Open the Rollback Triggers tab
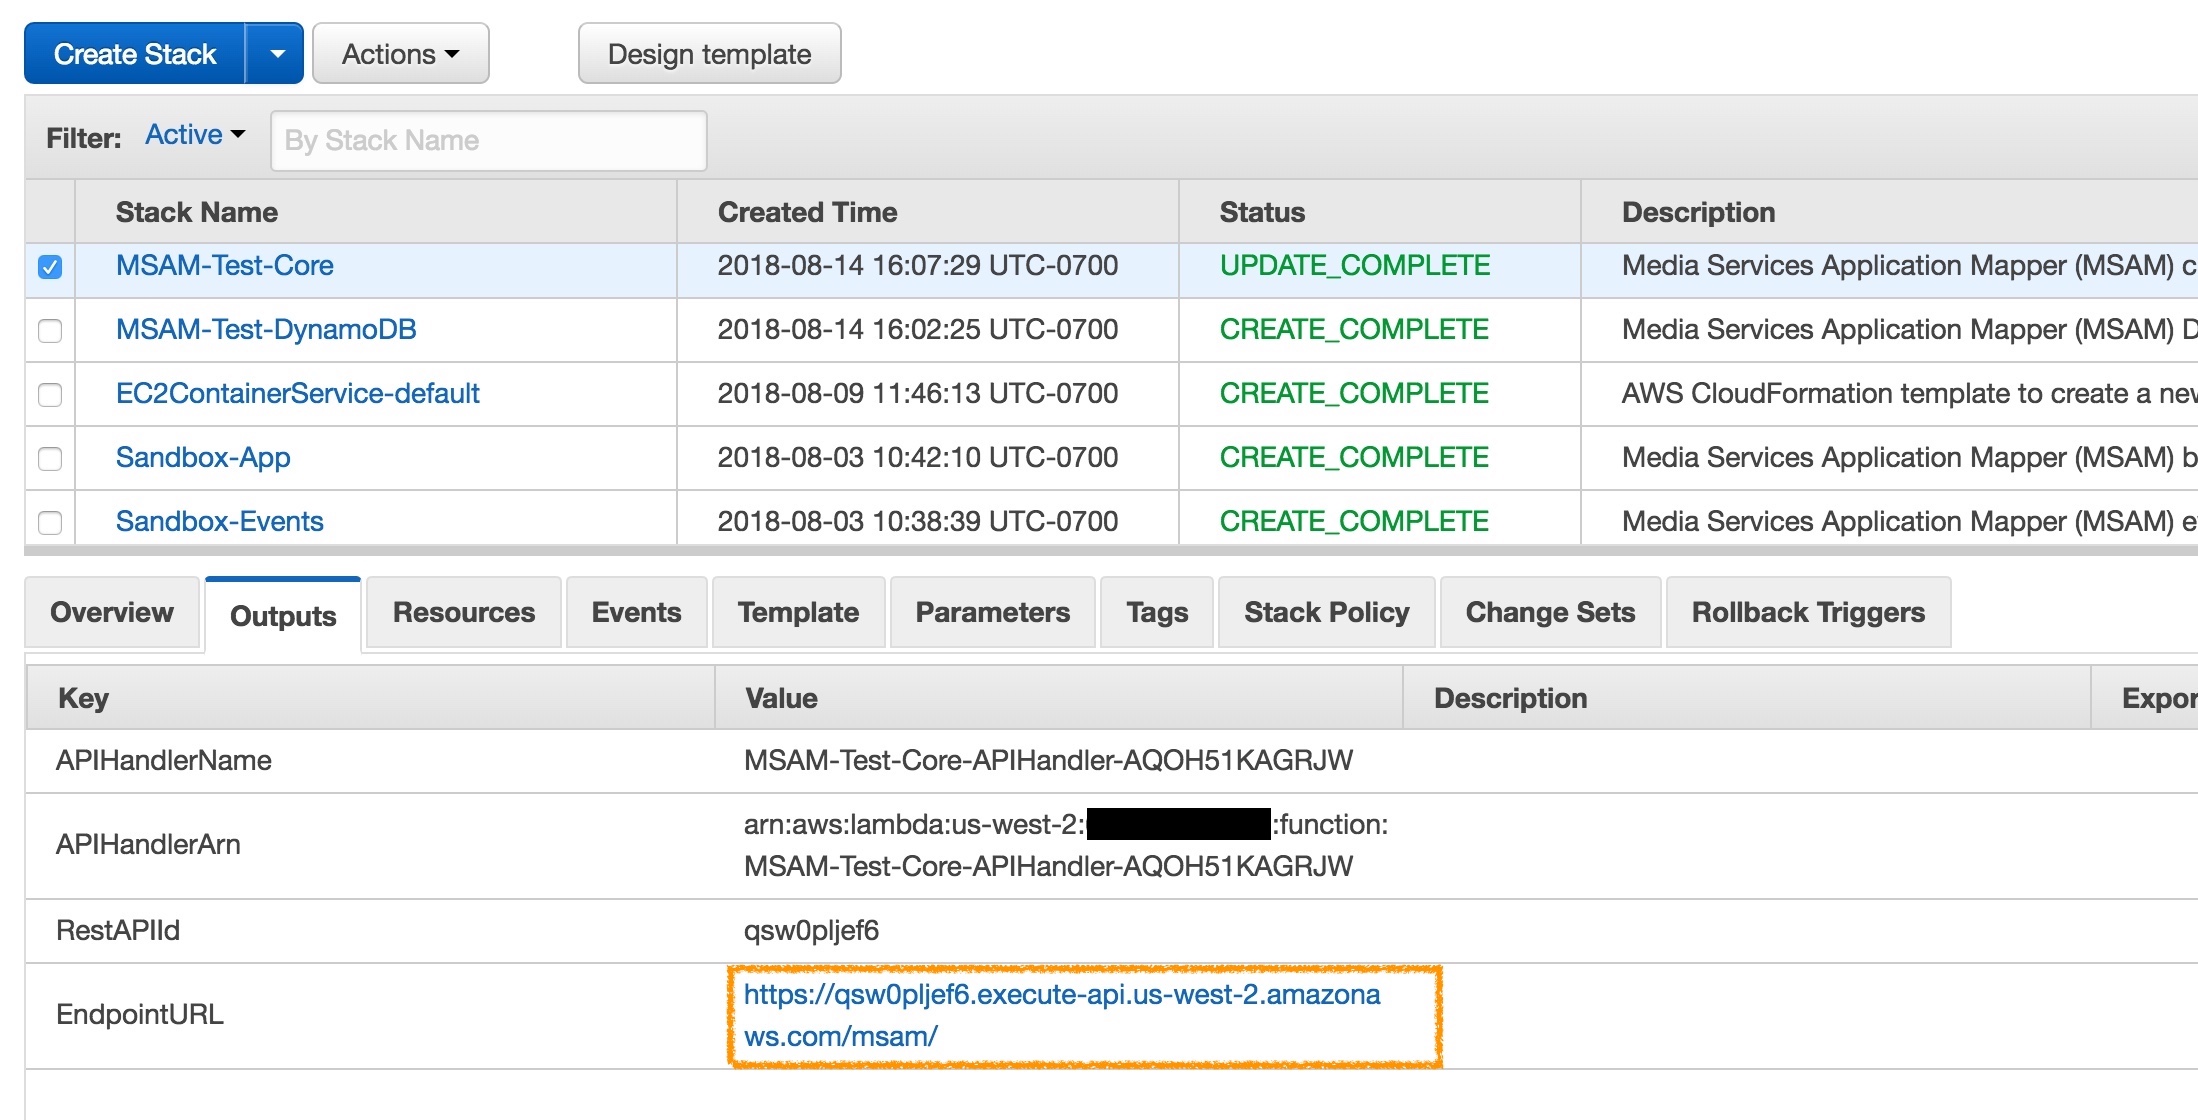This screenshot has height=1120, width=2198. [1808, 612]
